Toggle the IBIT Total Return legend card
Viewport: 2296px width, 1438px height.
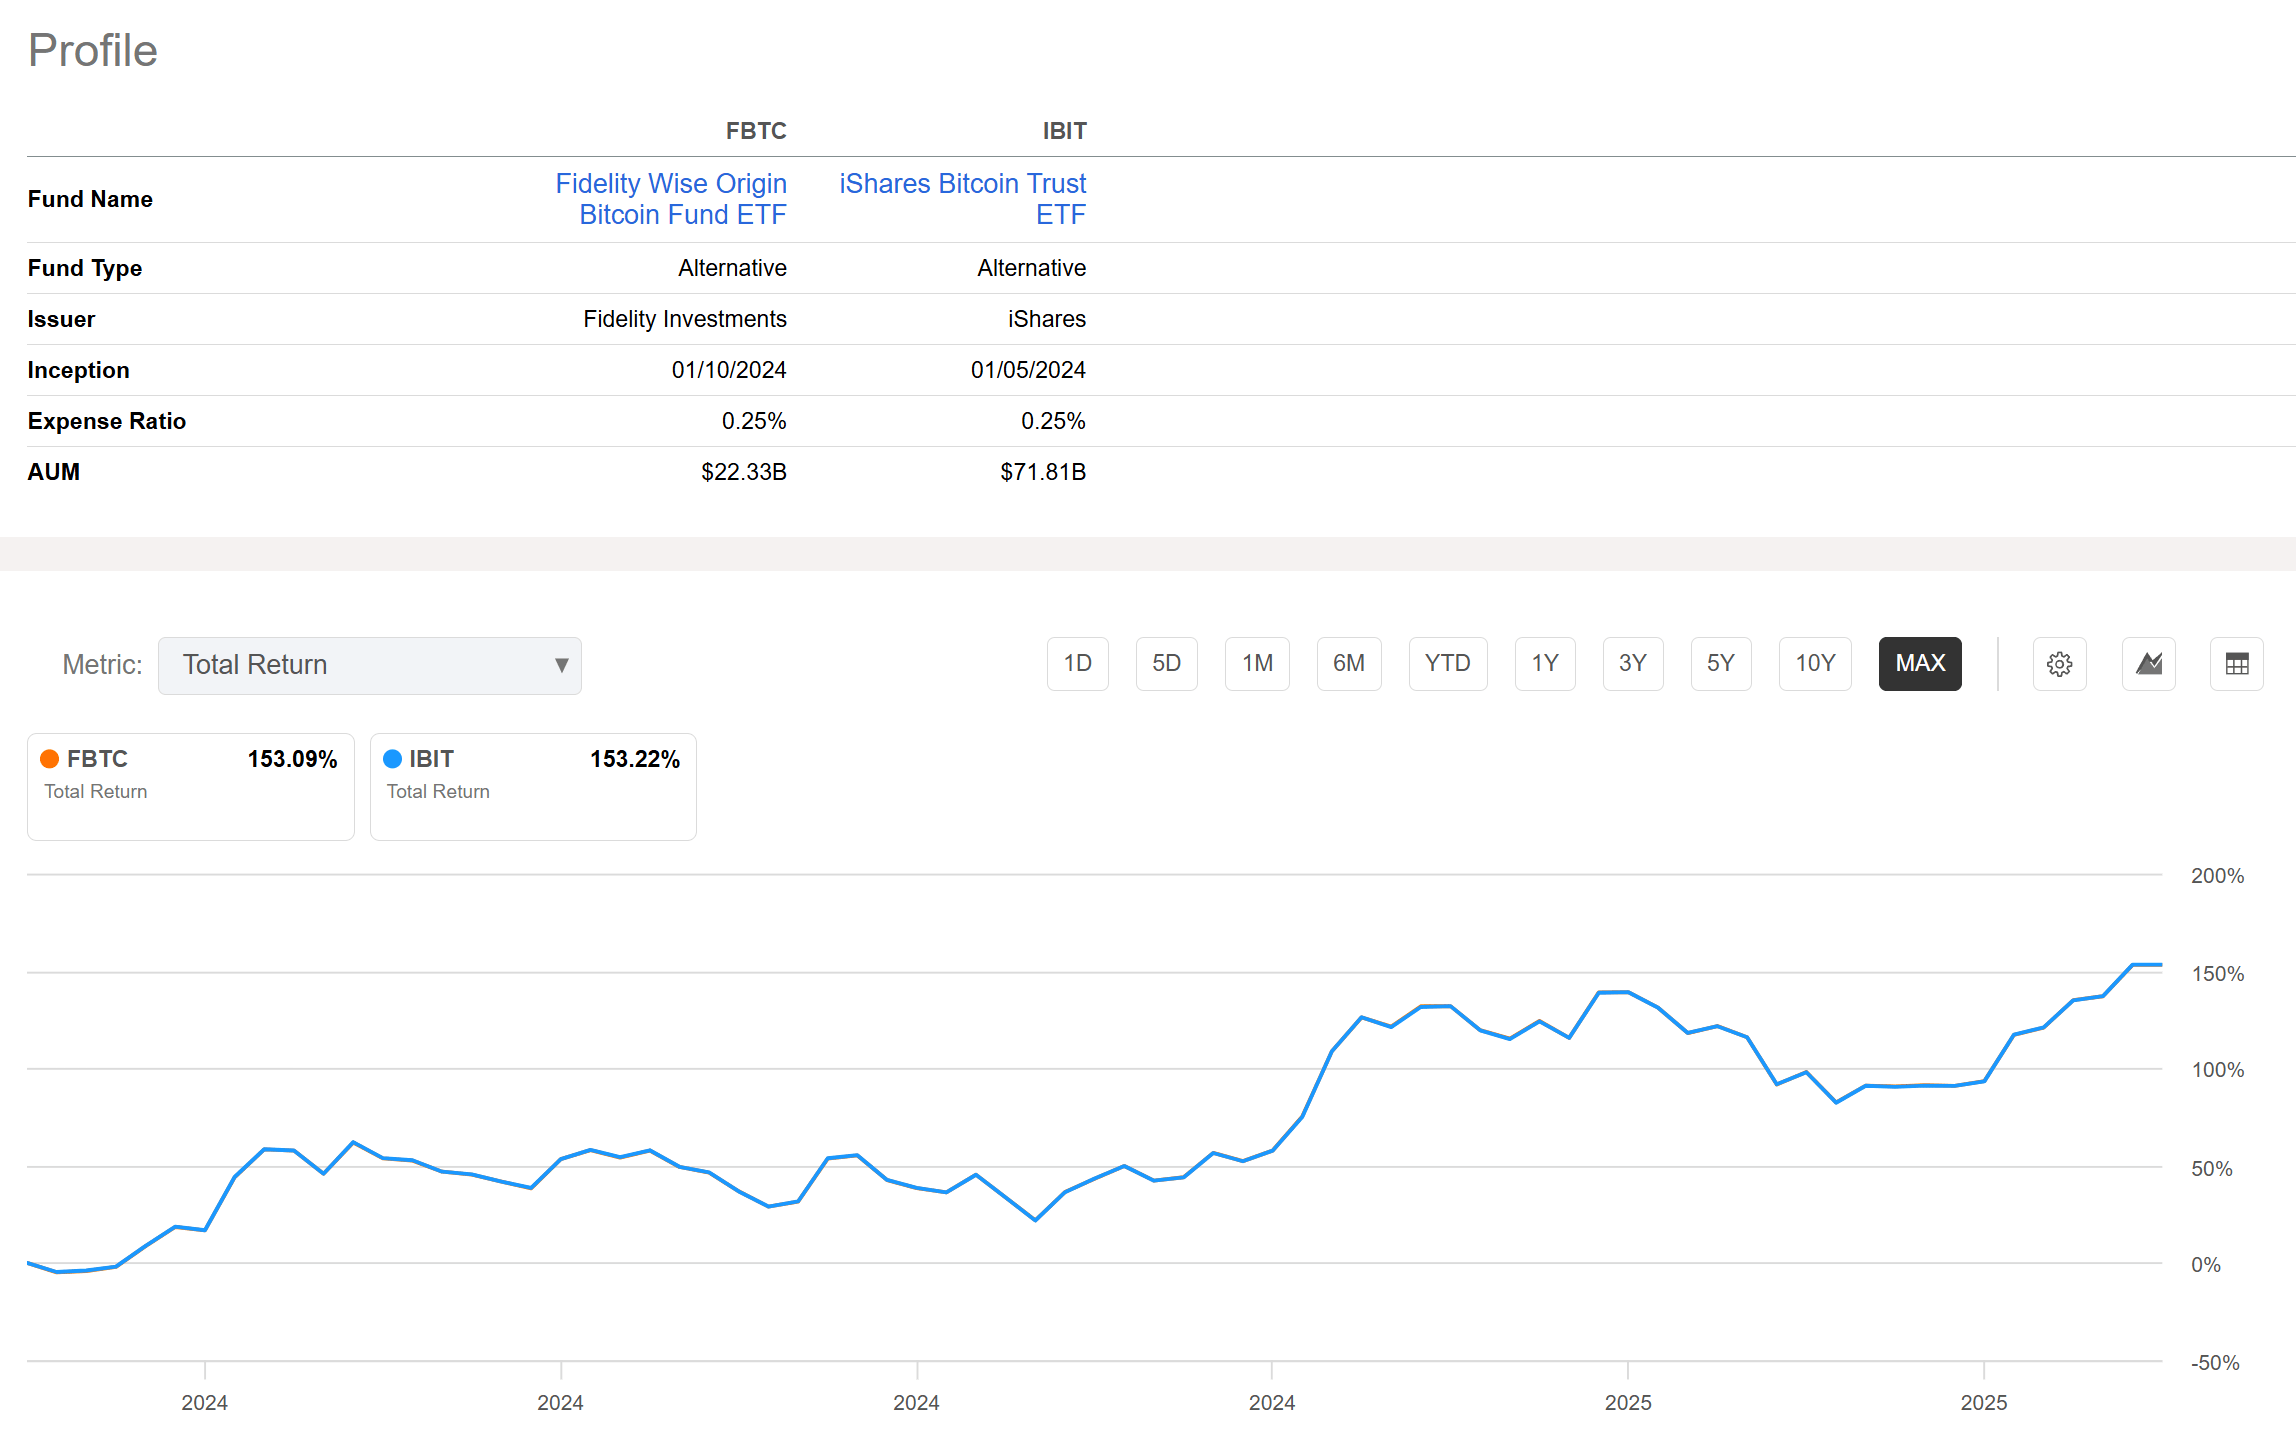click(x=533, y=787)
